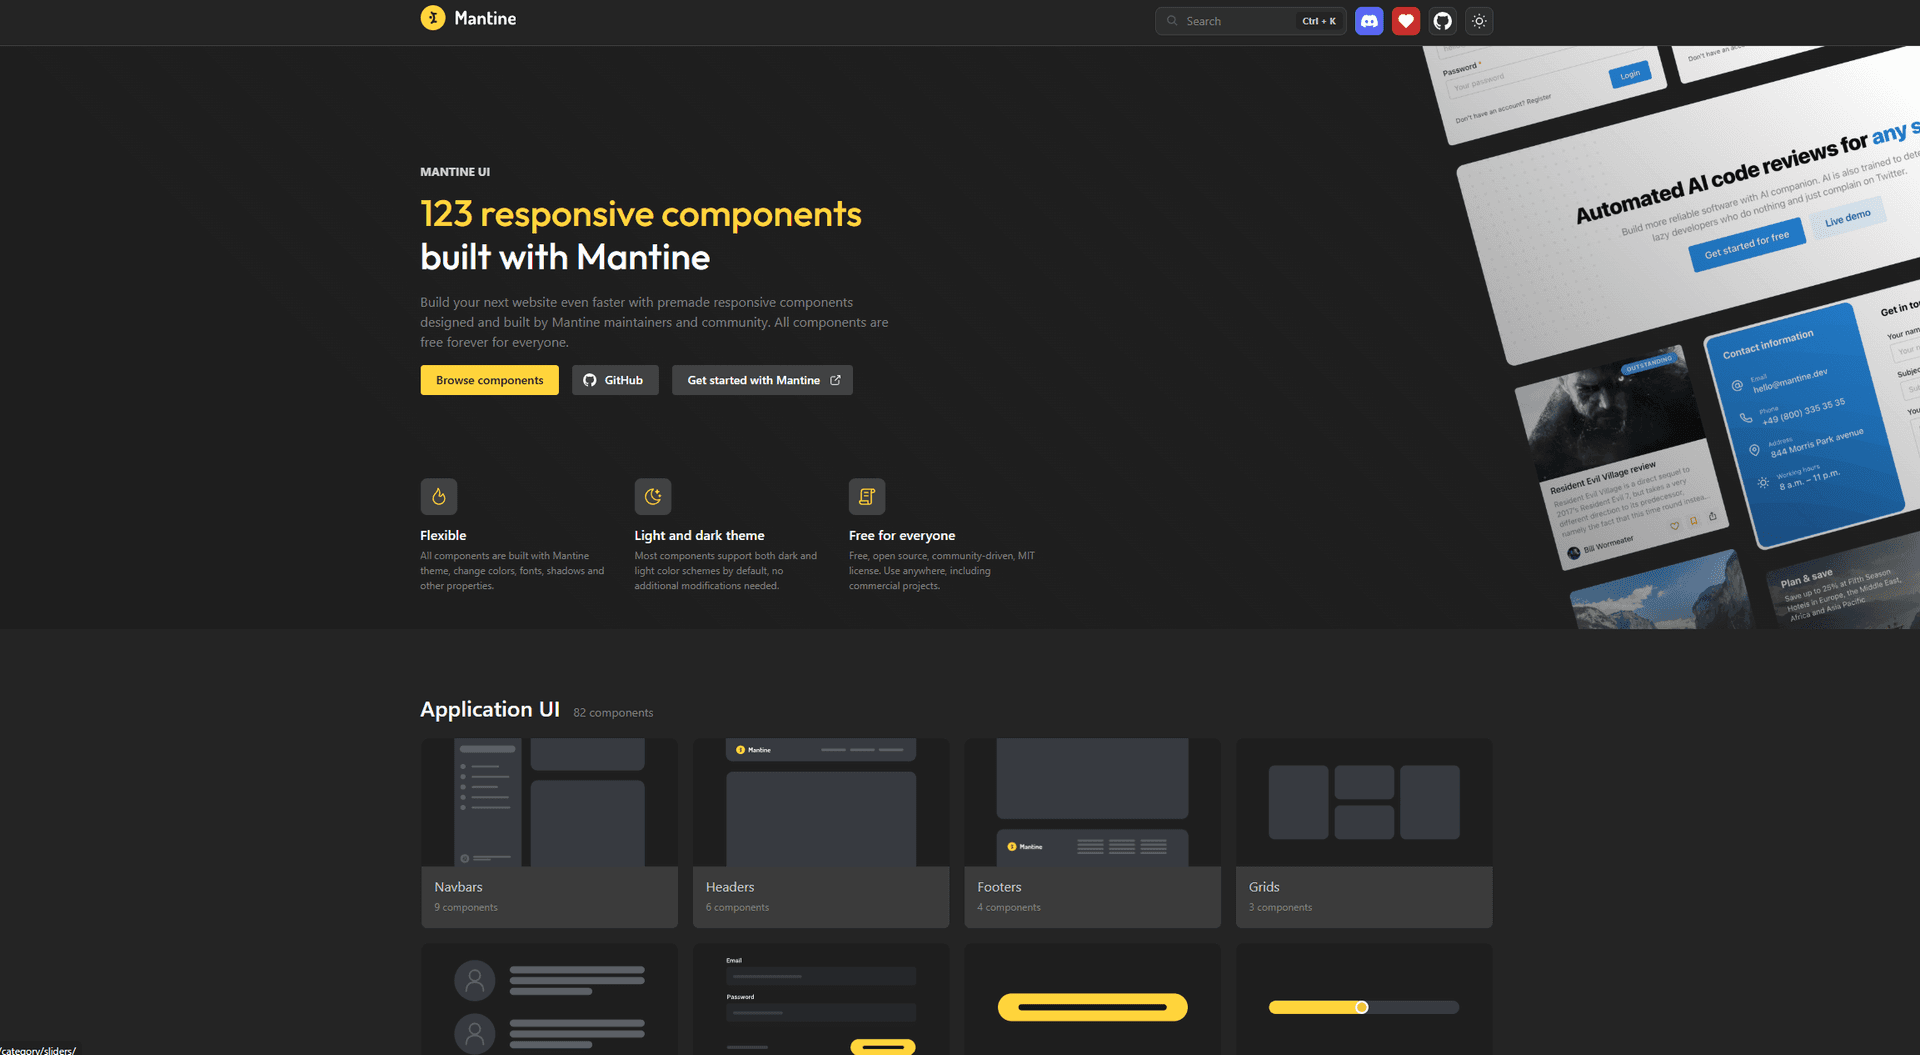
Task: Open the Headers category card
Action: tap(820, 832)
